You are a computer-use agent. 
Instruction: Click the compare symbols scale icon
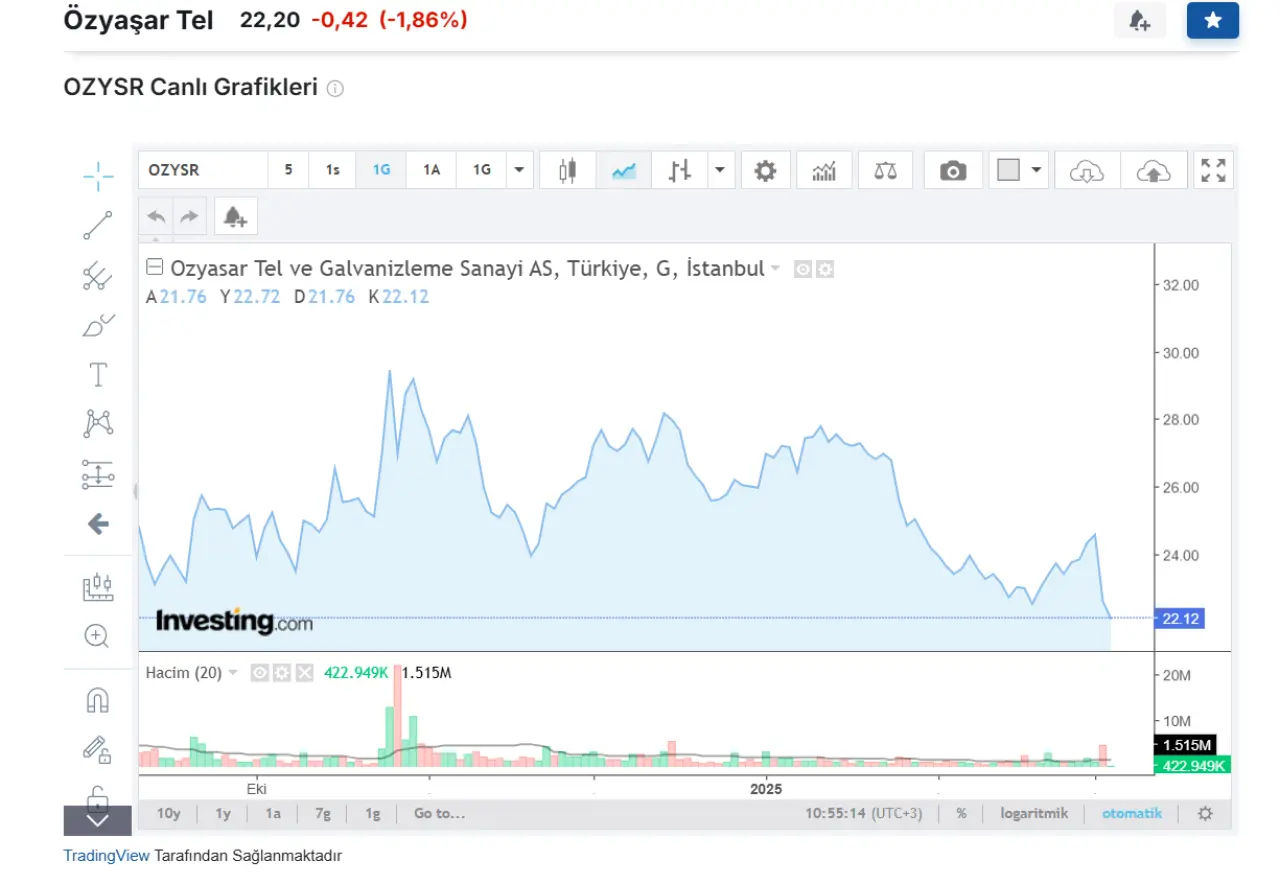[x=885, y=171]
